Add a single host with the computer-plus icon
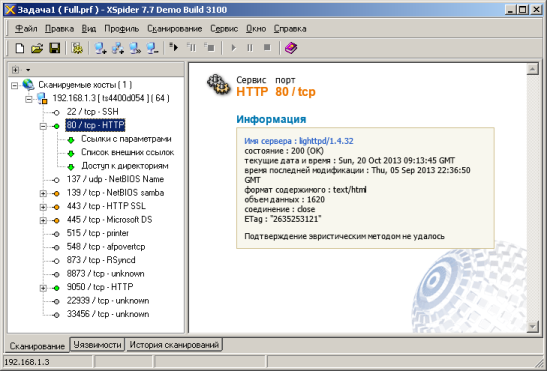 click(100, 48)
